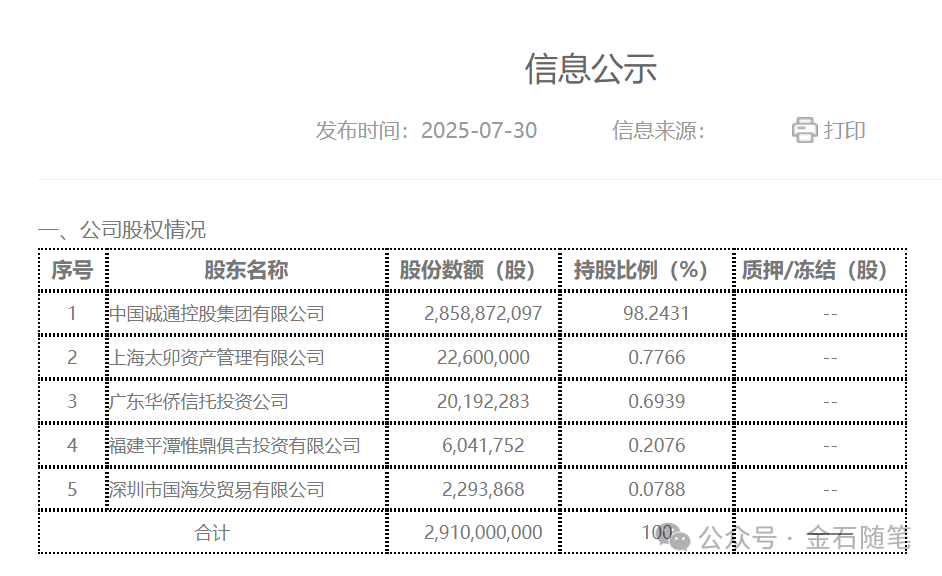Click shareholding ratio 0.7766
Screen dimensions: 942x576
pos(657,357)
